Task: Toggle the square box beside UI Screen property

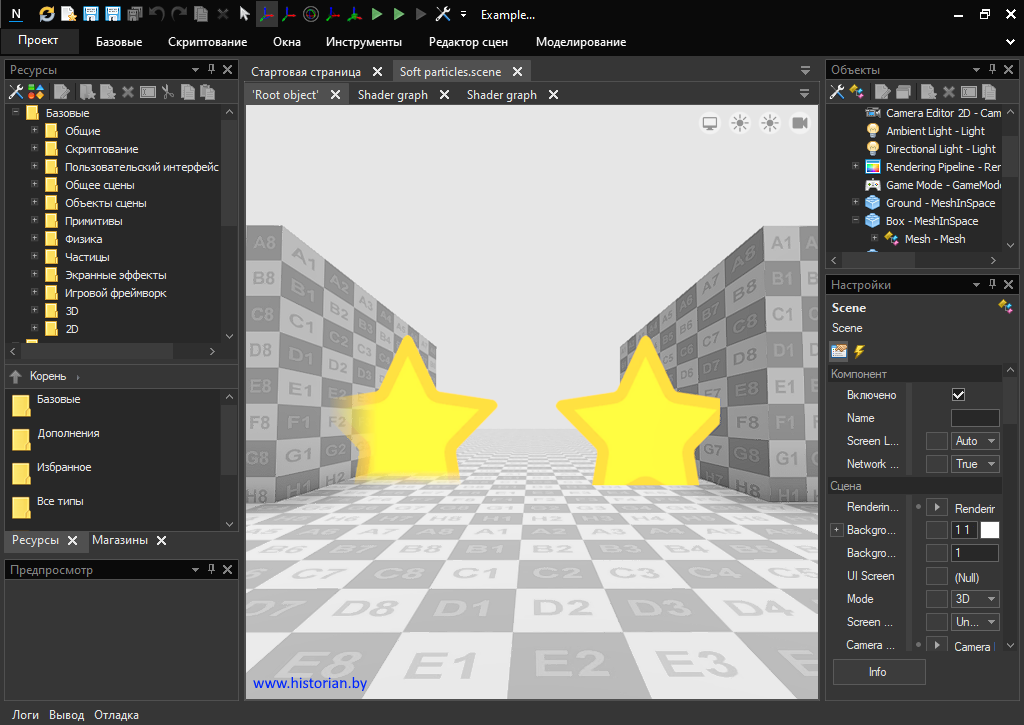Action: point(936,576)
